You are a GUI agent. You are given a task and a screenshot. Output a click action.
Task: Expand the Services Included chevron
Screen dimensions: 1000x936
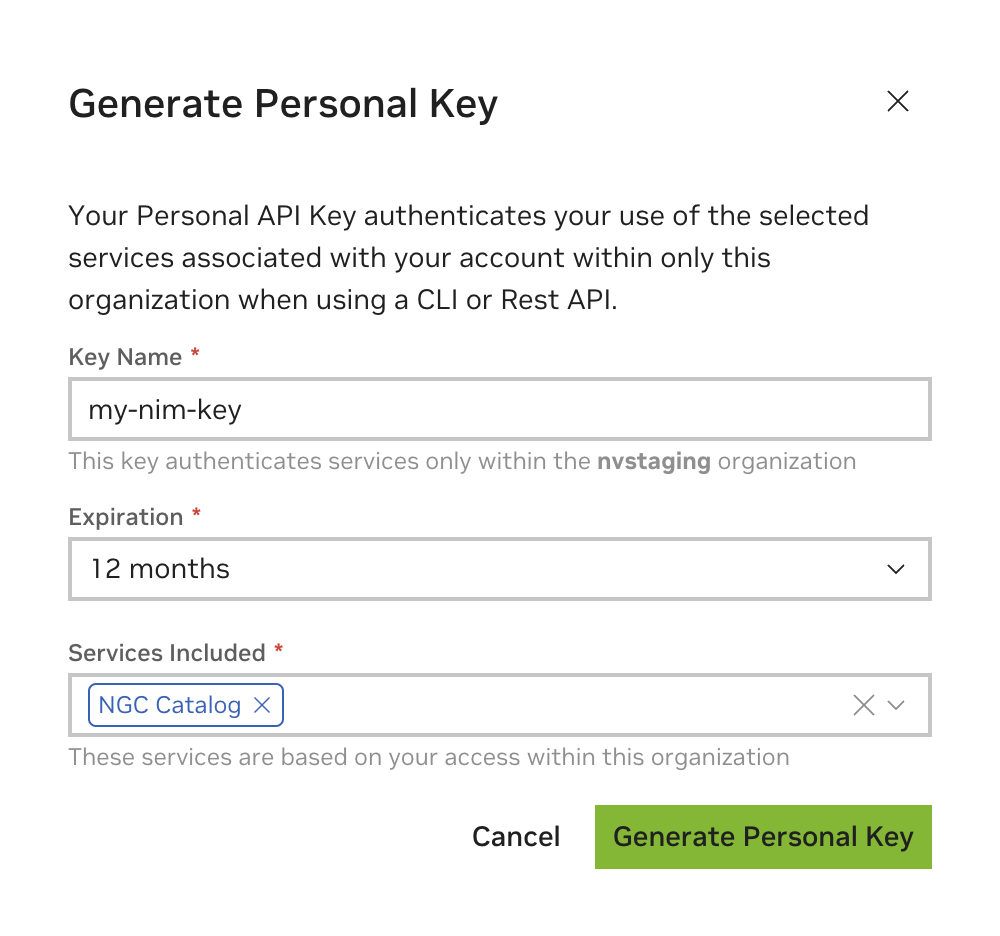click(896, 705)
